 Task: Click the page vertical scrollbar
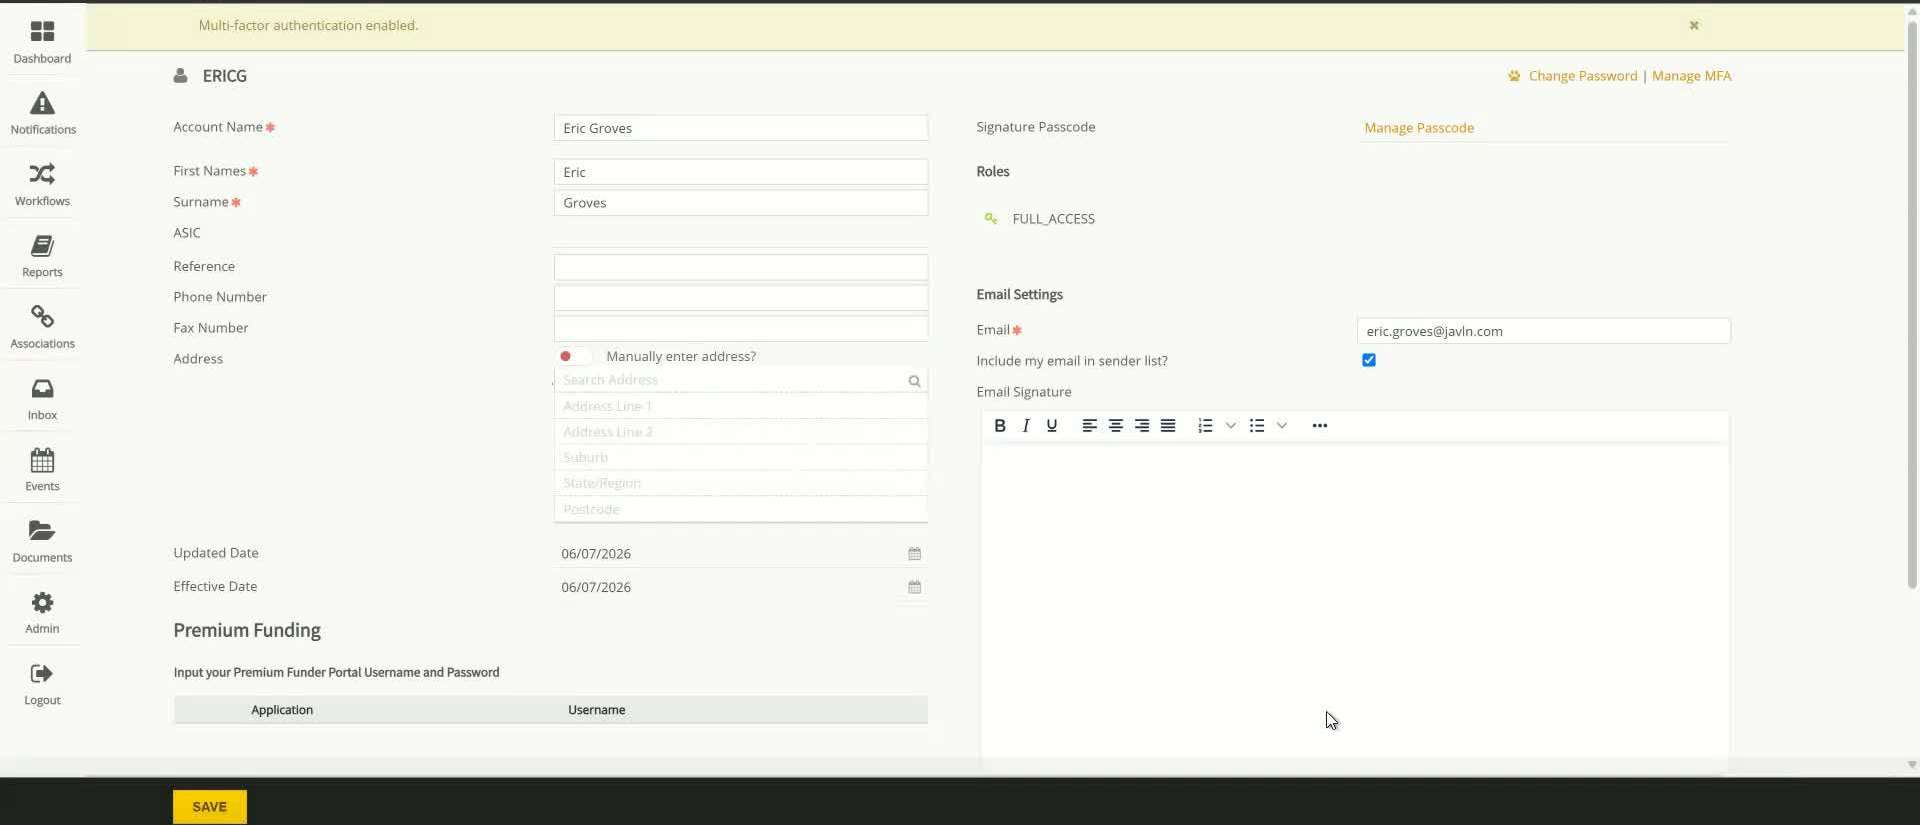(1911, 300)
